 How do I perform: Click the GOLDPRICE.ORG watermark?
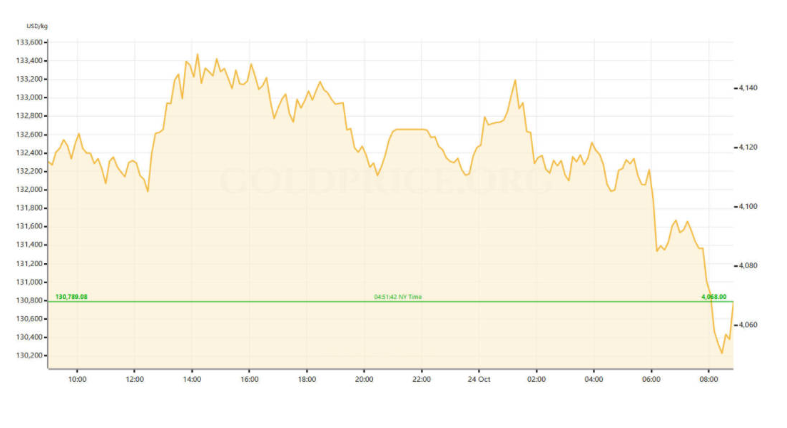click(x=385, y=181)
